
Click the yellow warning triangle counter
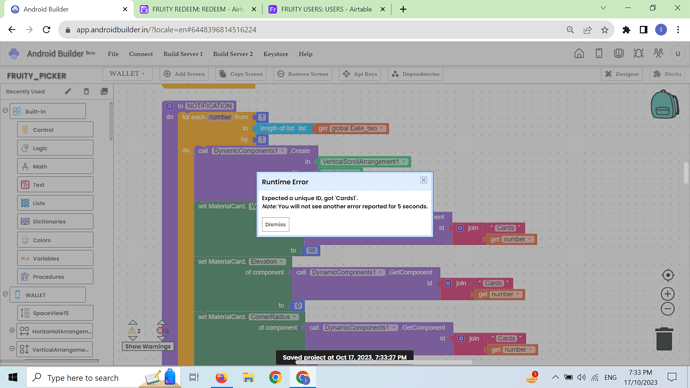[x=132, y=330]
